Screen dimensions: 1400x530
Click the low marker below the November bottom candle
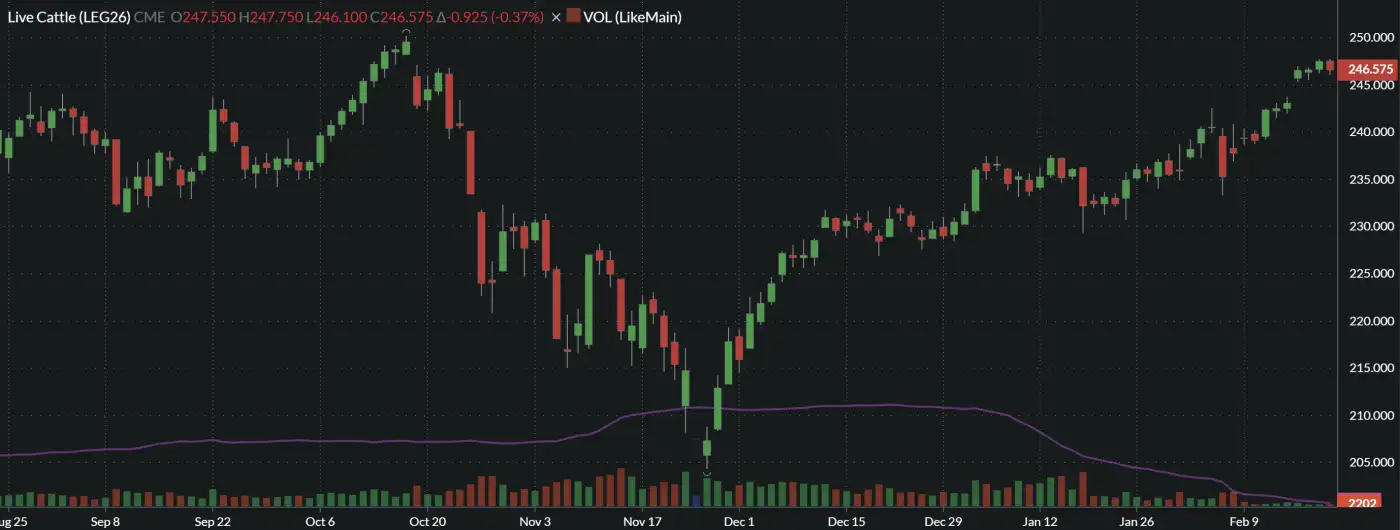point(706,473)
